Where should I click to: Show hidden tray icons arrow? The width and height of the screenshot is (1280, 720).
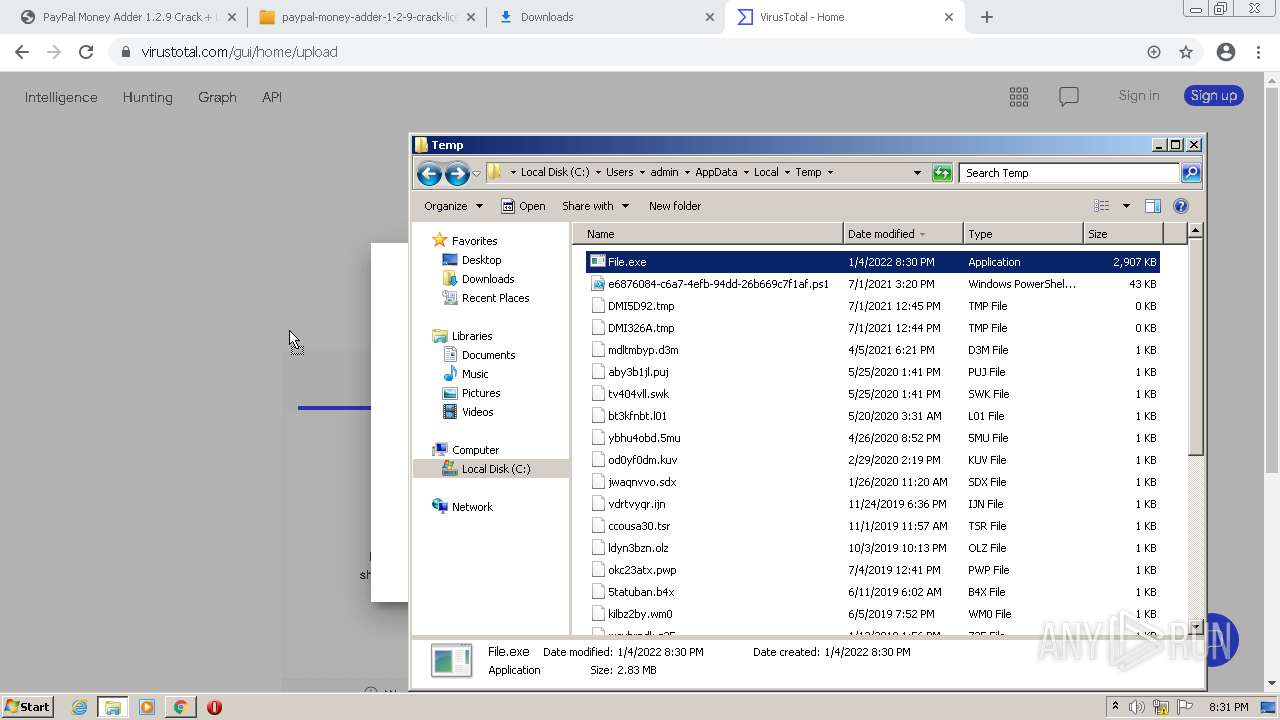[x=1115, y=707]
